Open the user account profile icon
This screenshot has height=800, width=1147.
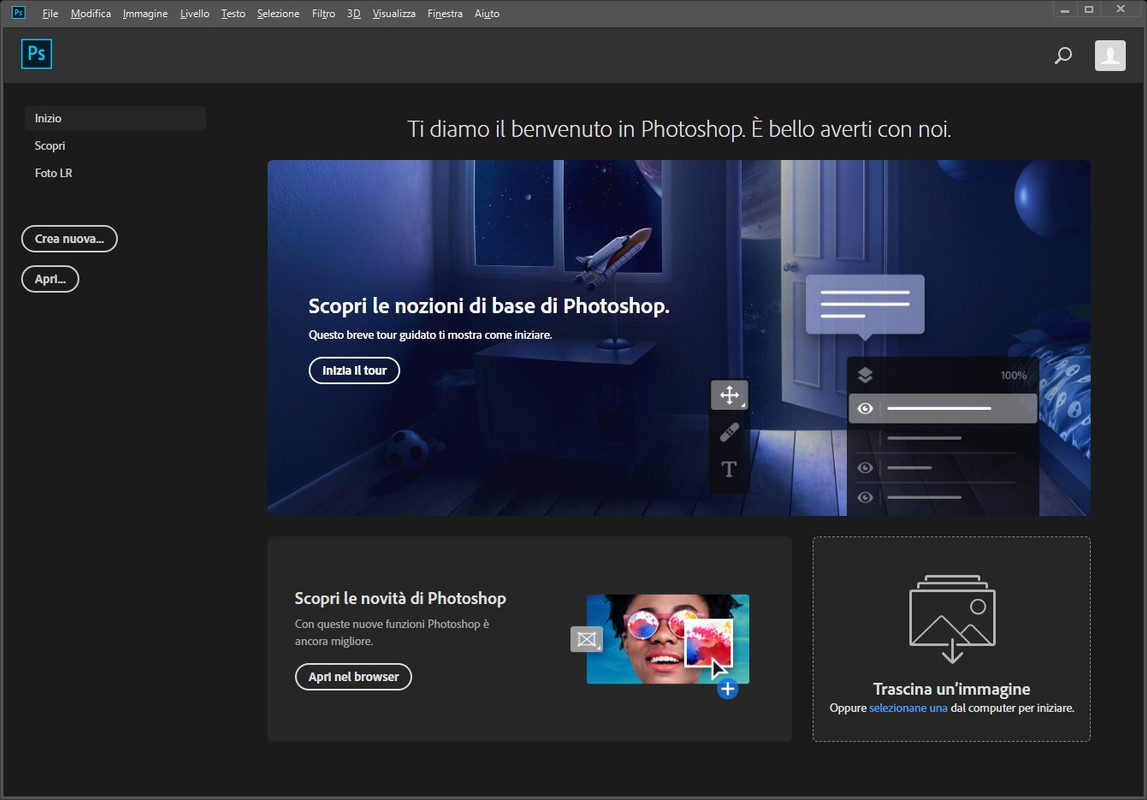(x=1110, y=56)
